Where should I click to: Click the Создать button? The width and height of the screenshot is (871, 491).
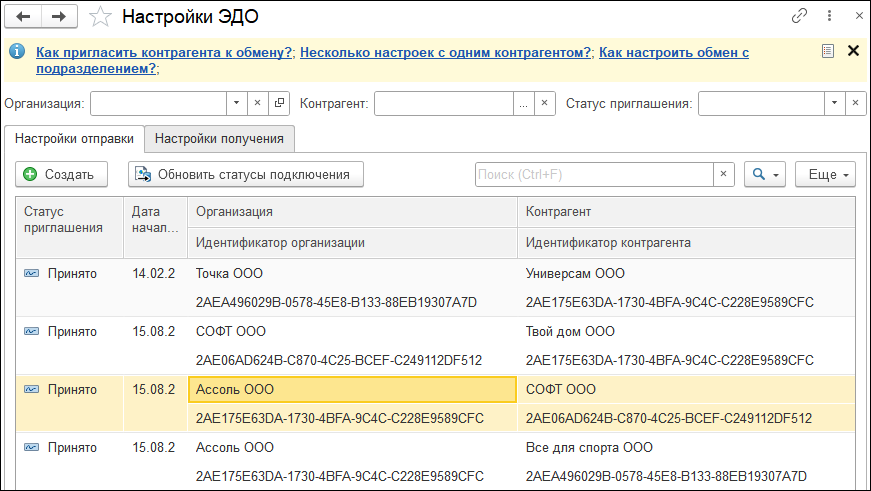pos(61,174)
